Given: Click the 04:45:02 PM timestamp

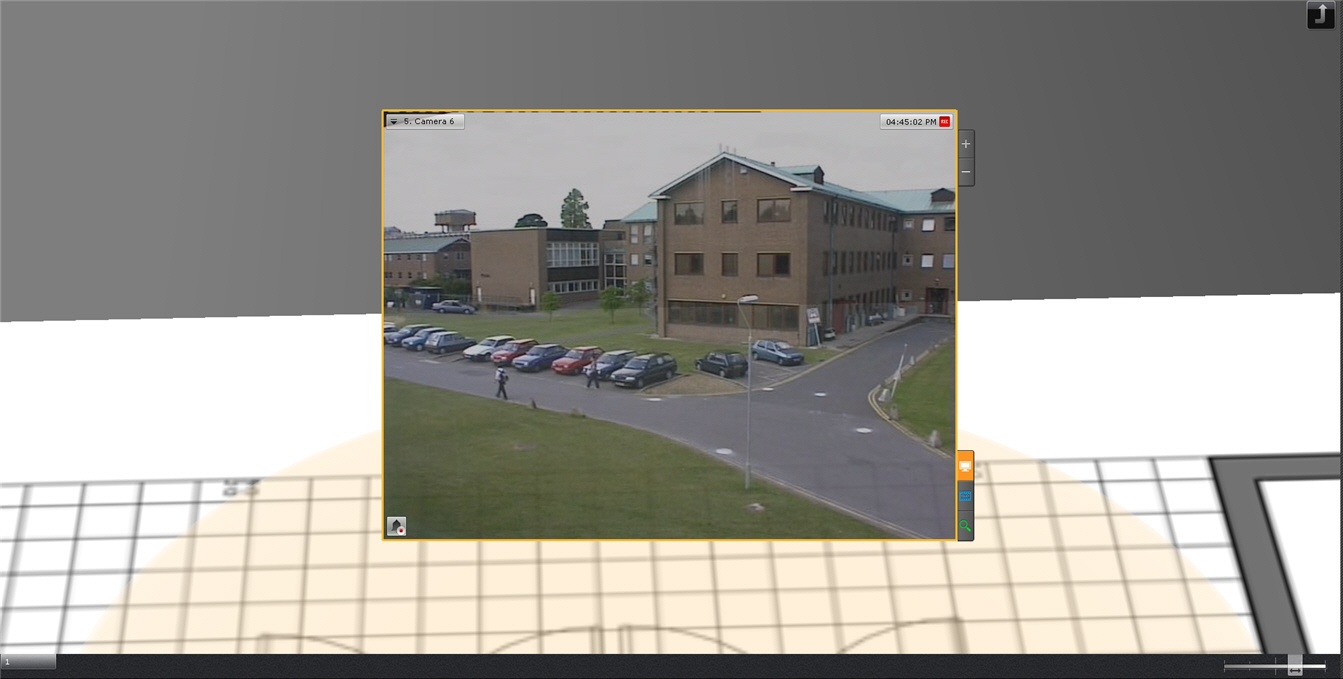Looking at the screenshot, I should click(x=910, y=122).
